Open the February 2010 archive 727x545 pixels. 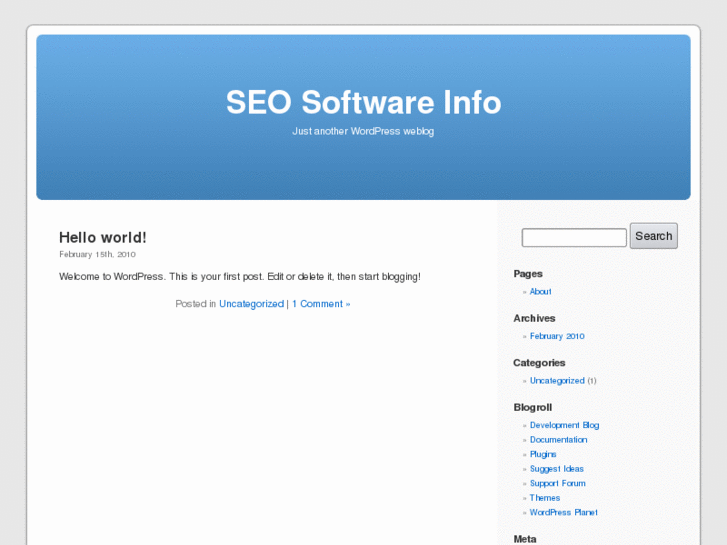click(557, 336)
